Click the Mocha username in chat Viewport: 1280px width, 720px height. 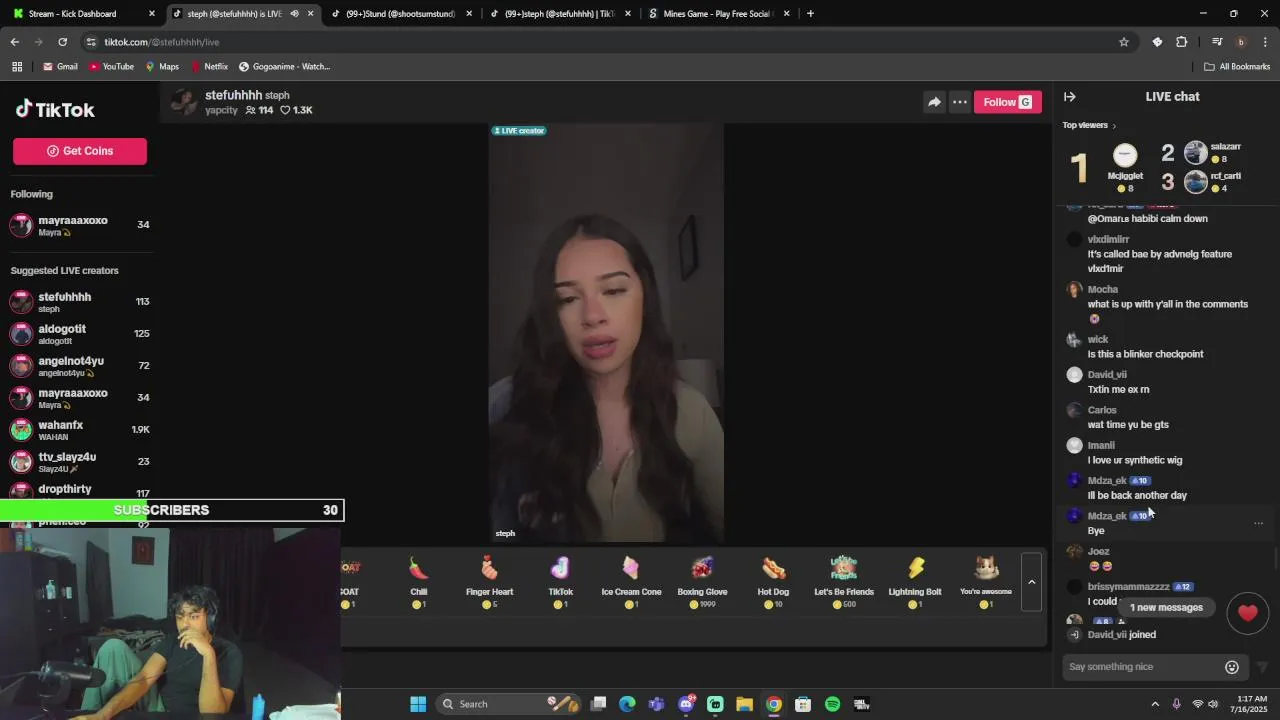[x=1103, y=290]
